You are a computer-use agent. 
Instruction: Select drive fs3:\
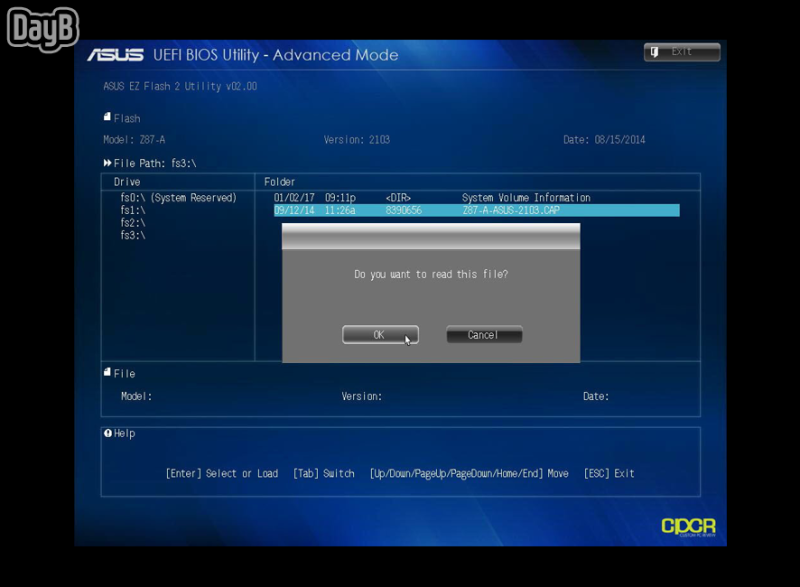click(x=133, y=235)
